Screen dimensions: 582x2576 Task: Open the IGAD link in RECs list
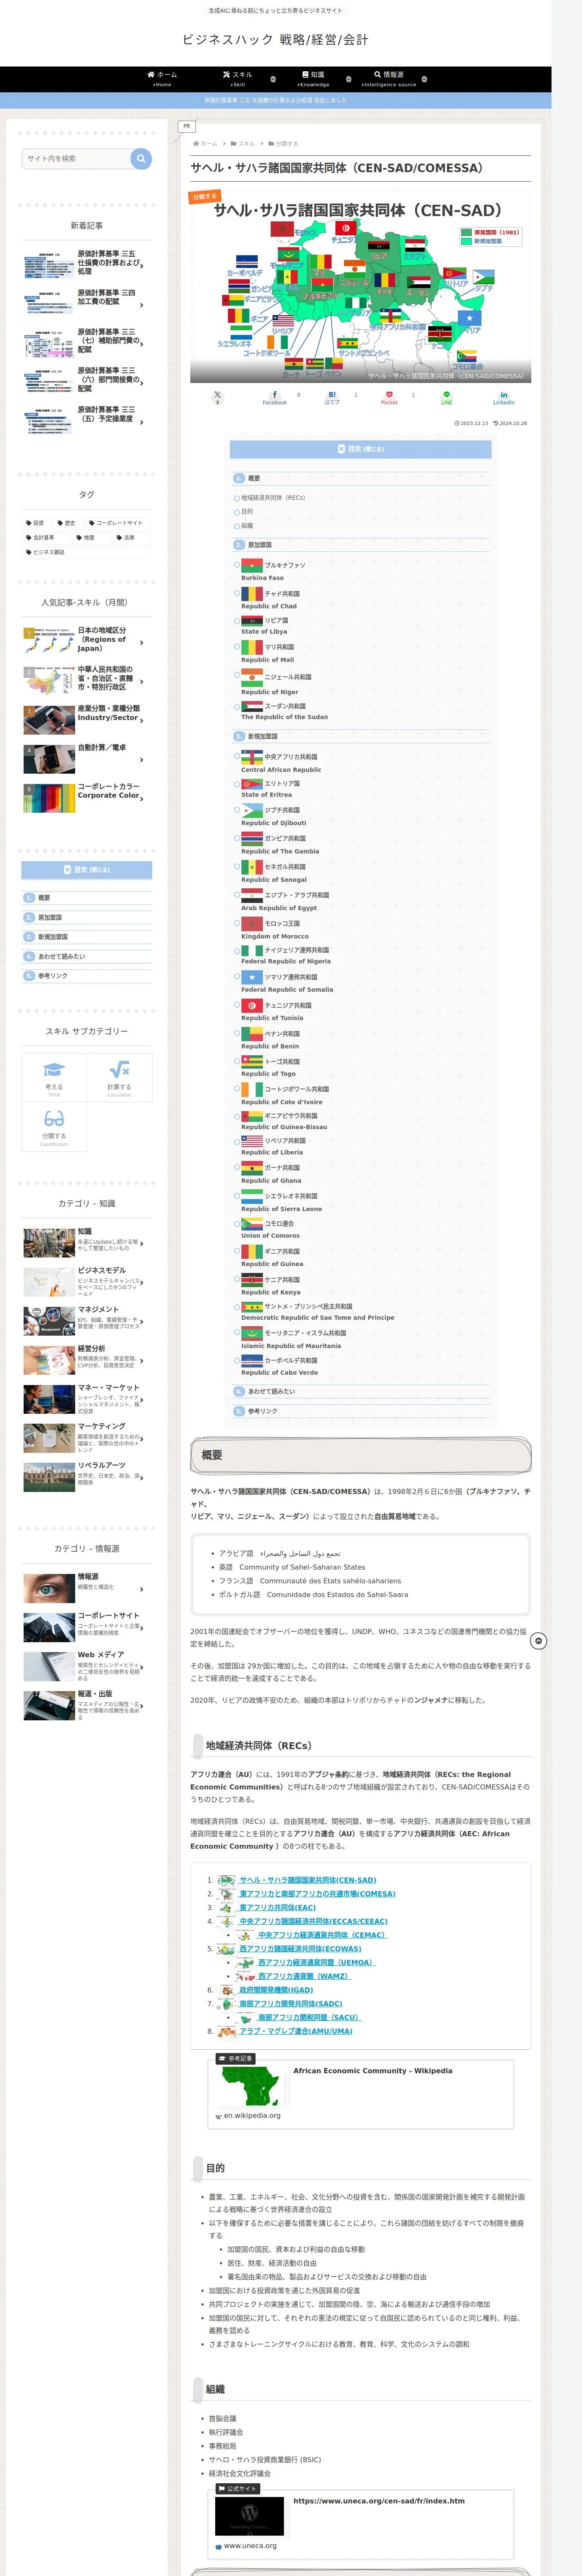(x=276, y=1990)
